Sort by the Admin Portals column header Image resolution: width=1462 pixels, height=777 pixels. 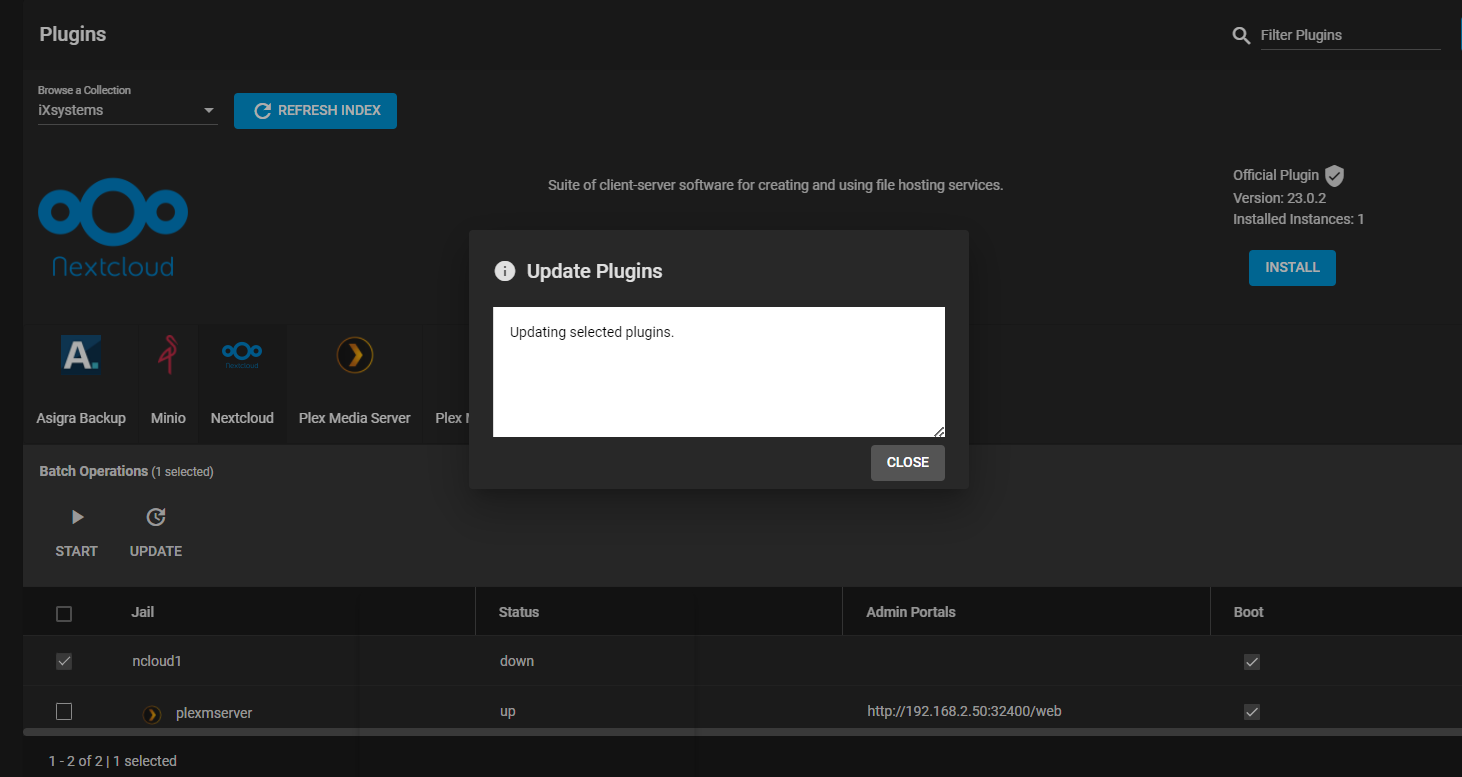click(x=911, y=612)
